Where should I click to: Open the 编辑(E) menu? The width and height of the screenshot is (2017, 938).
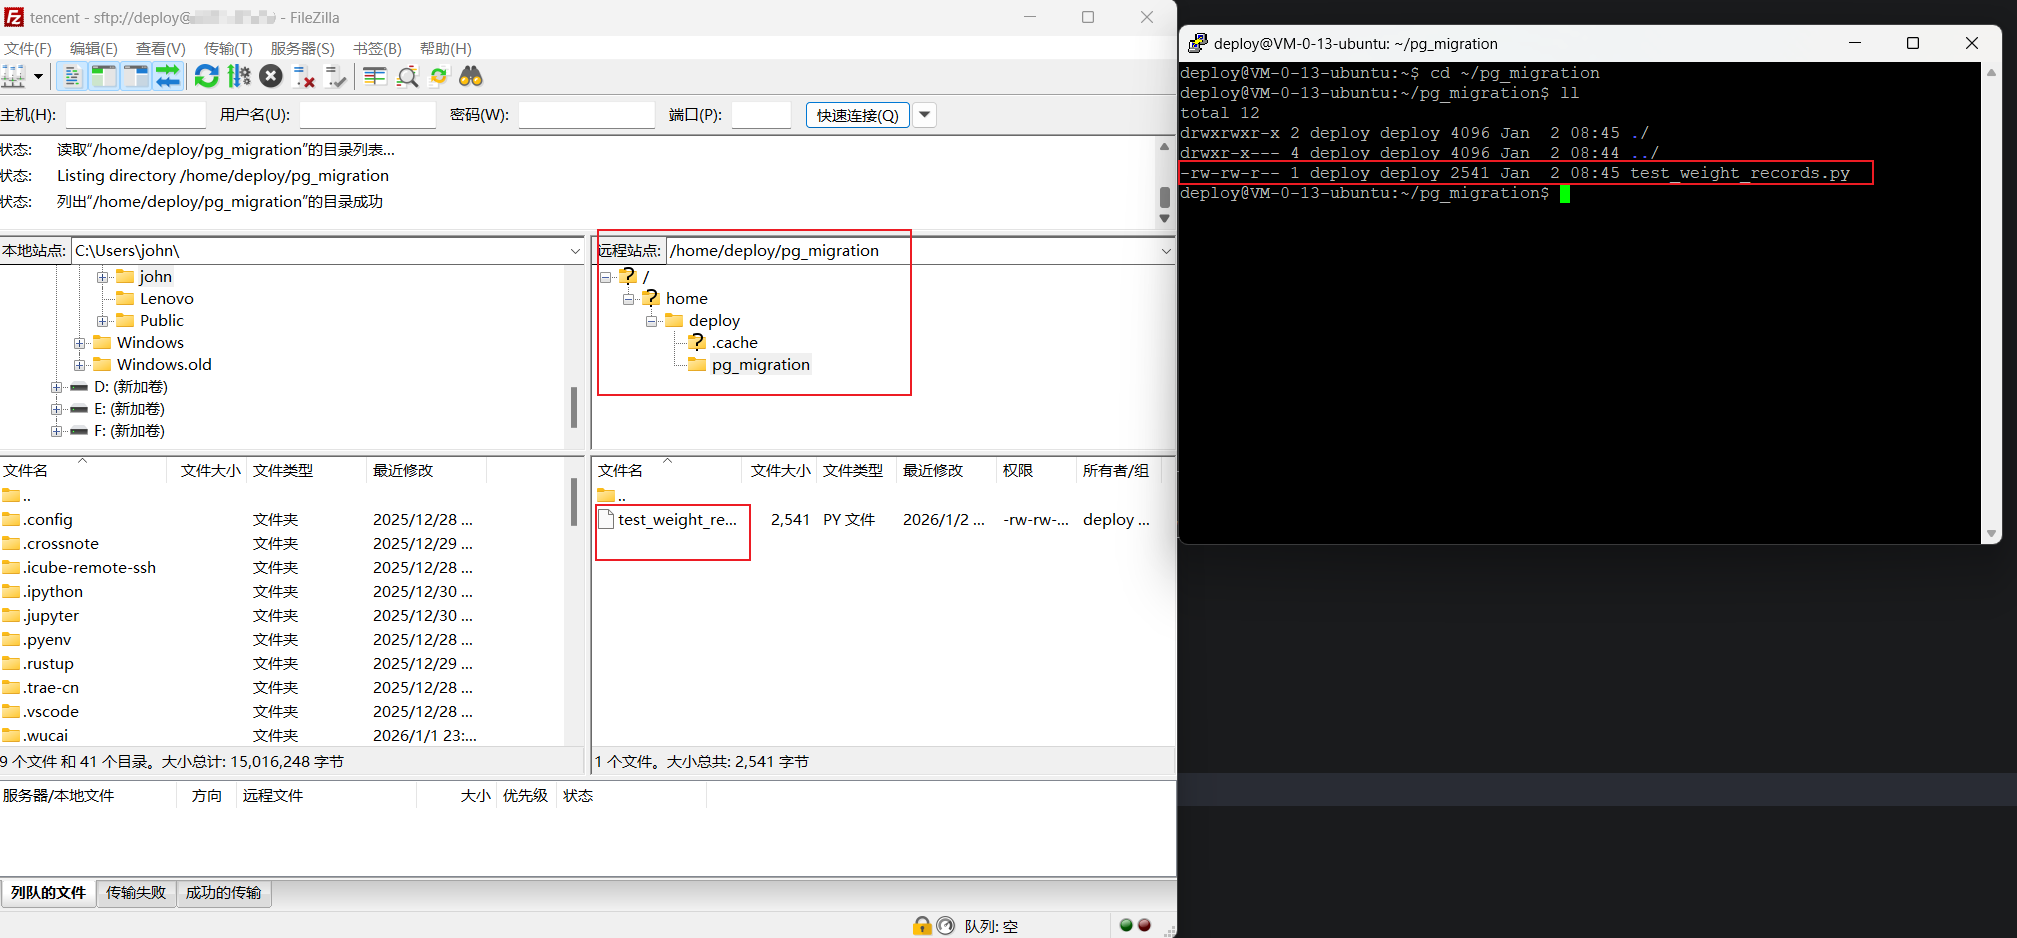tap(94, 48)
